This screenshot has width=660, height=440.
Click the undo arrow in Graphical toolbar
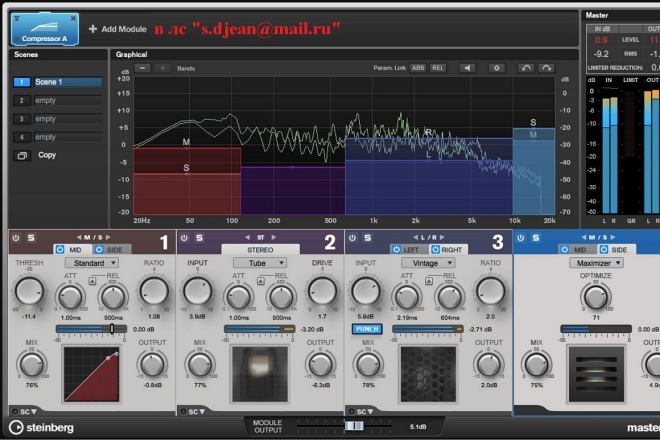(526, 68)
